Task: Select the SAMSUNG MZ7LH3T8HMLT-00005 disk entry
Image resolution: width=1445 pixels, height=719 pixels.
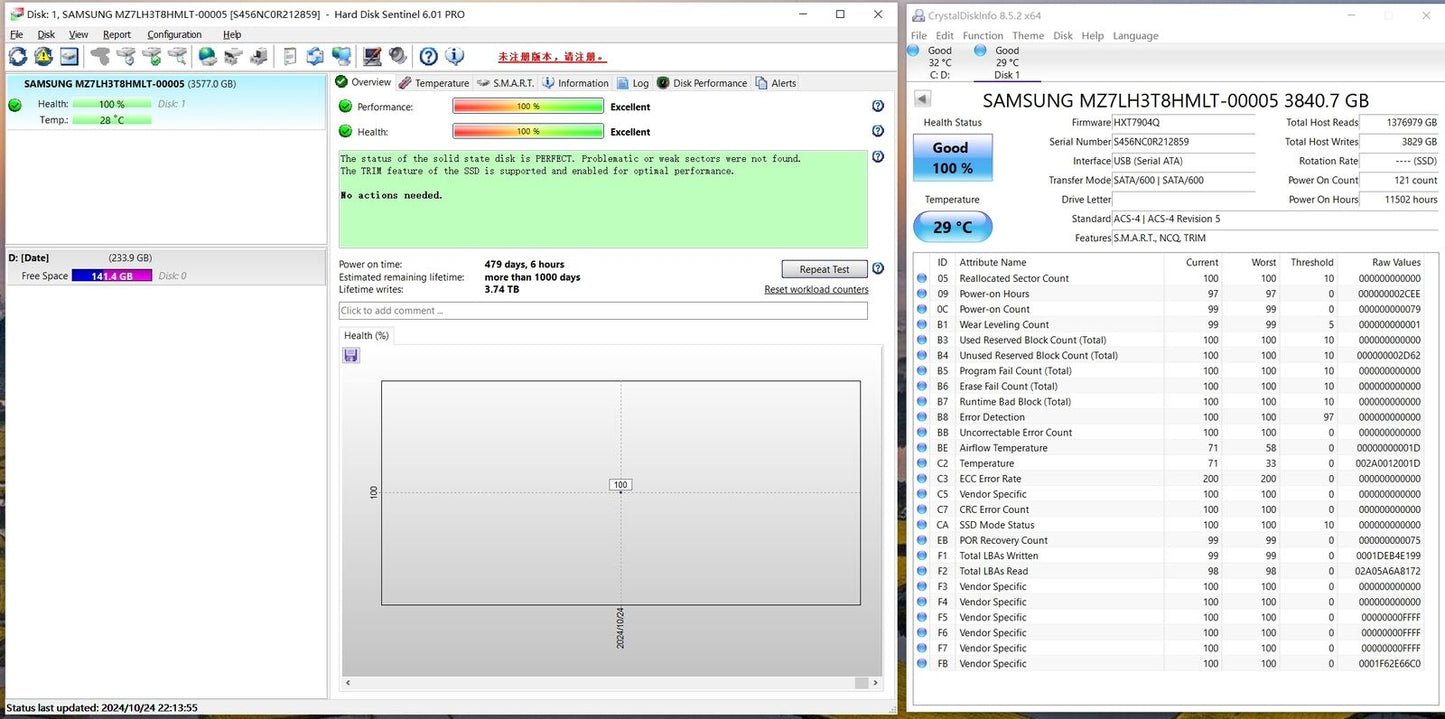Action: tap(166, 101)
